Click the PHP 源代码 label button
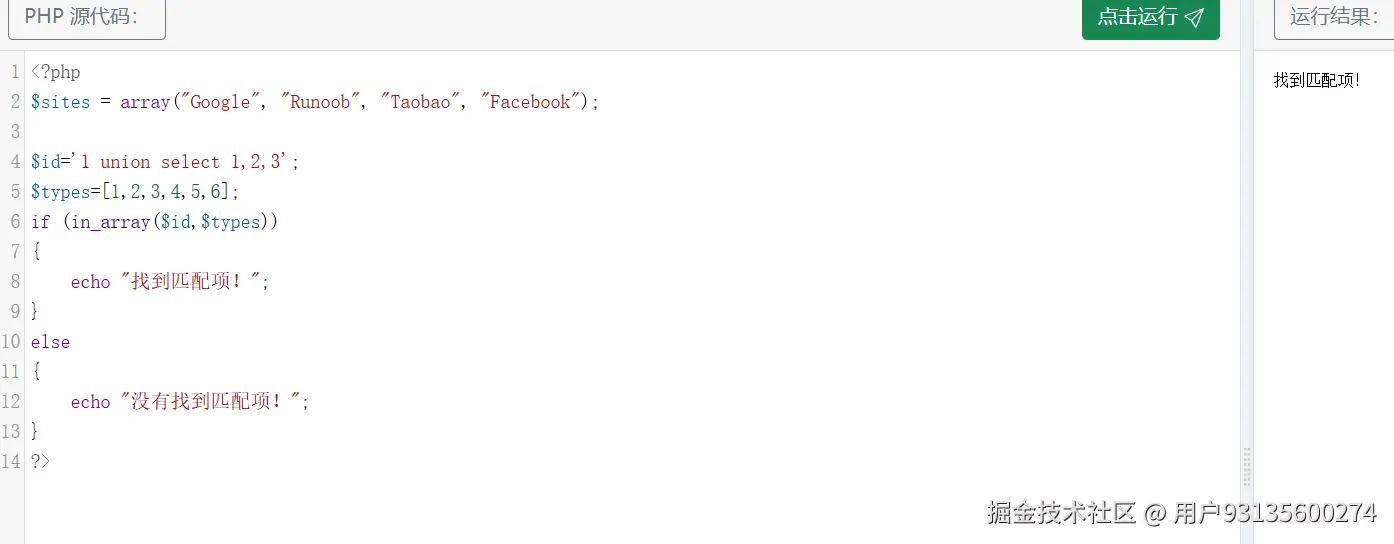Screen dimensions: 1394x544 [x=86, y=17]
